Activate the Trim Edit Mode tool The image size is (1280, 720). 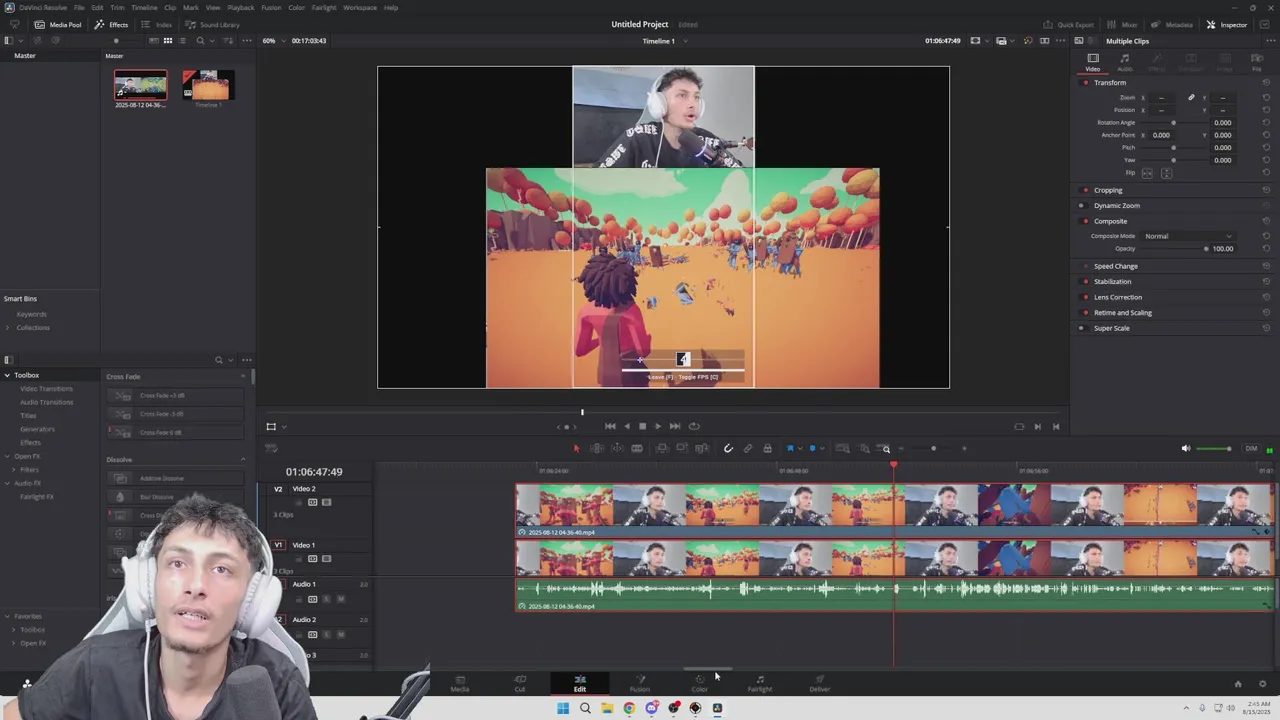tap(597, 448)
